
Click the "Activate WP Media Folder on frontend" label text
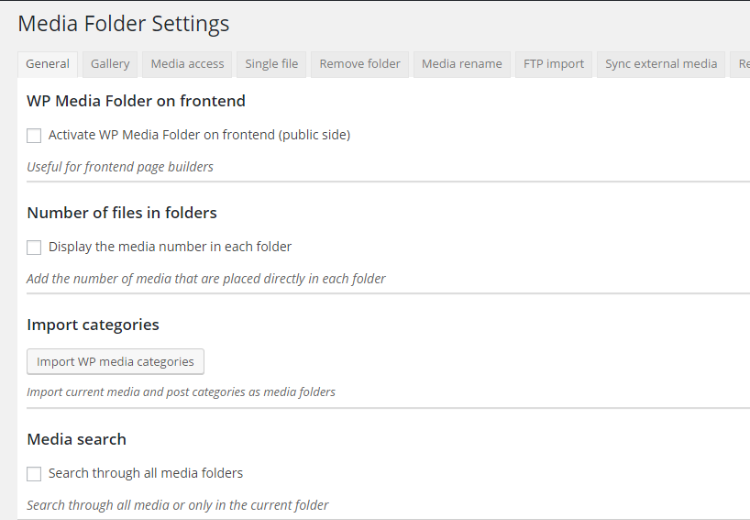coord(199,135)
